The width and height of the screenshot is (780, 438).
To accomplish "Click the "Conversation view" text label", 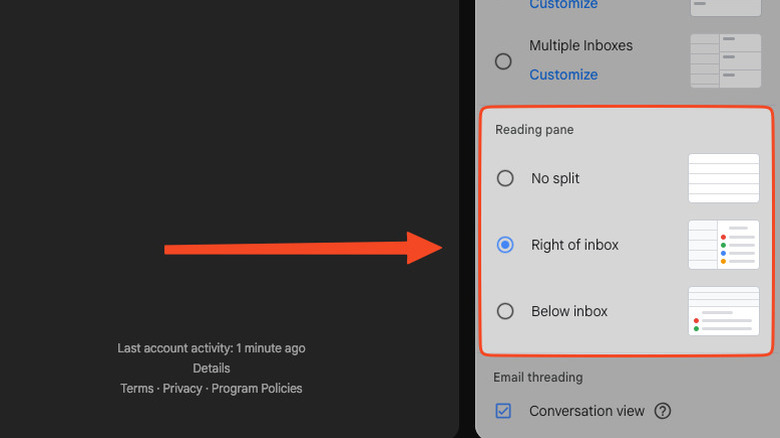I will (x=586, y=411).
